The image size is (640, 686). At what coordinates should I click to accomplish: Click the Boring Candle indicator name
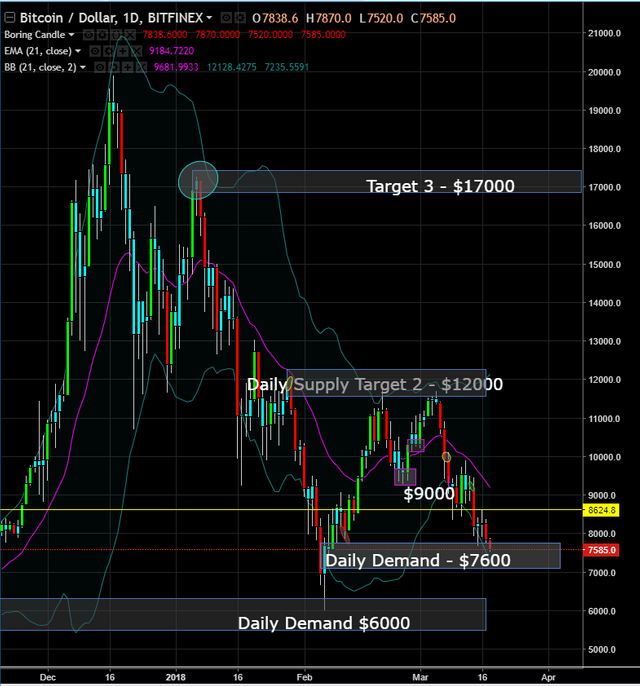click(35, 35)
